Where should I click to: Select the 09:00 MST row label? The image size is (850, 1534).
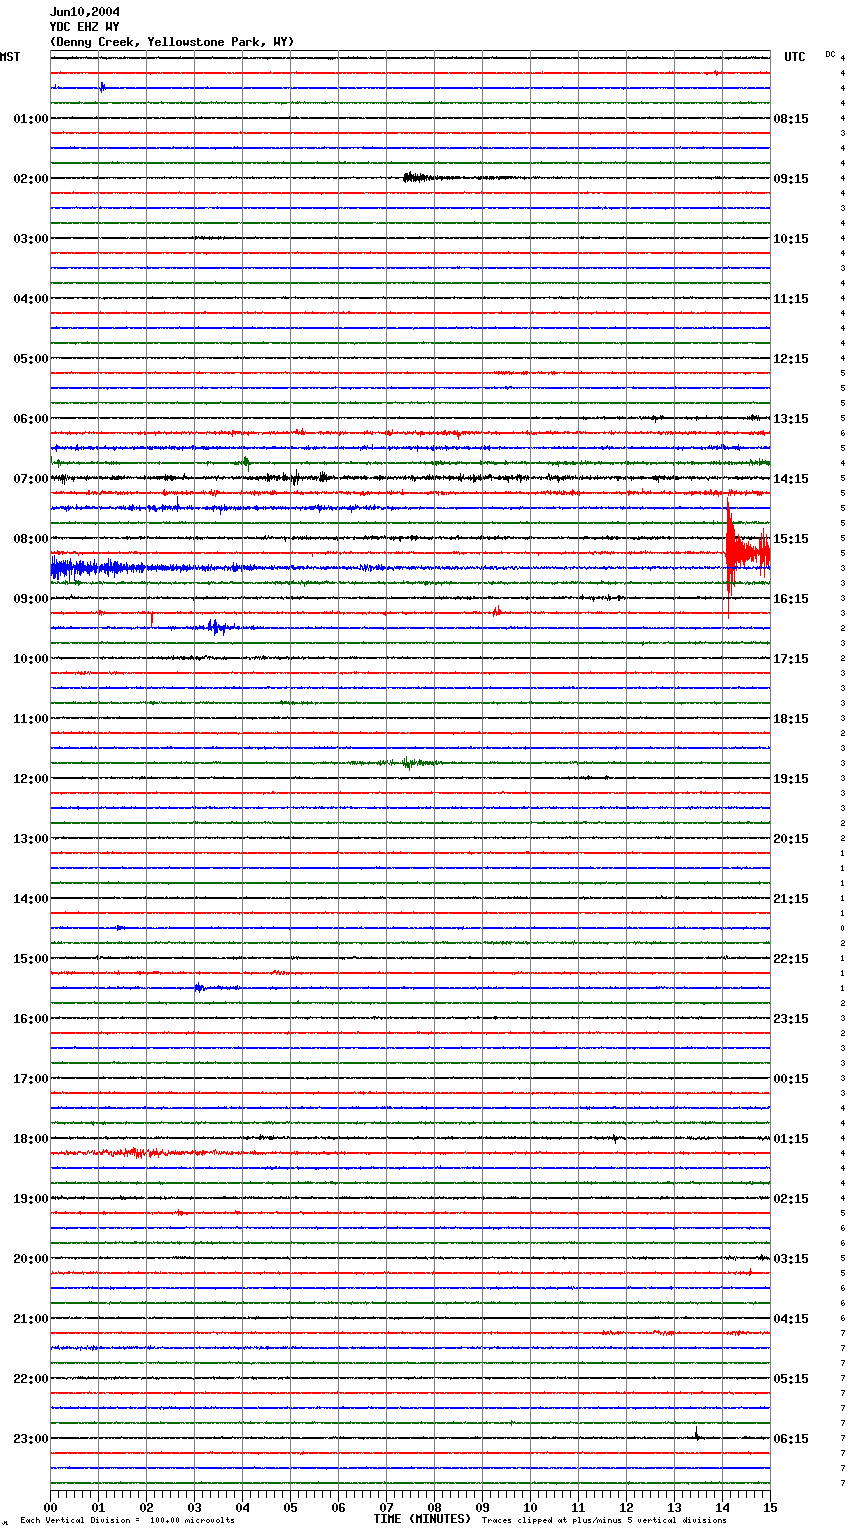click(x=31, y=599)
